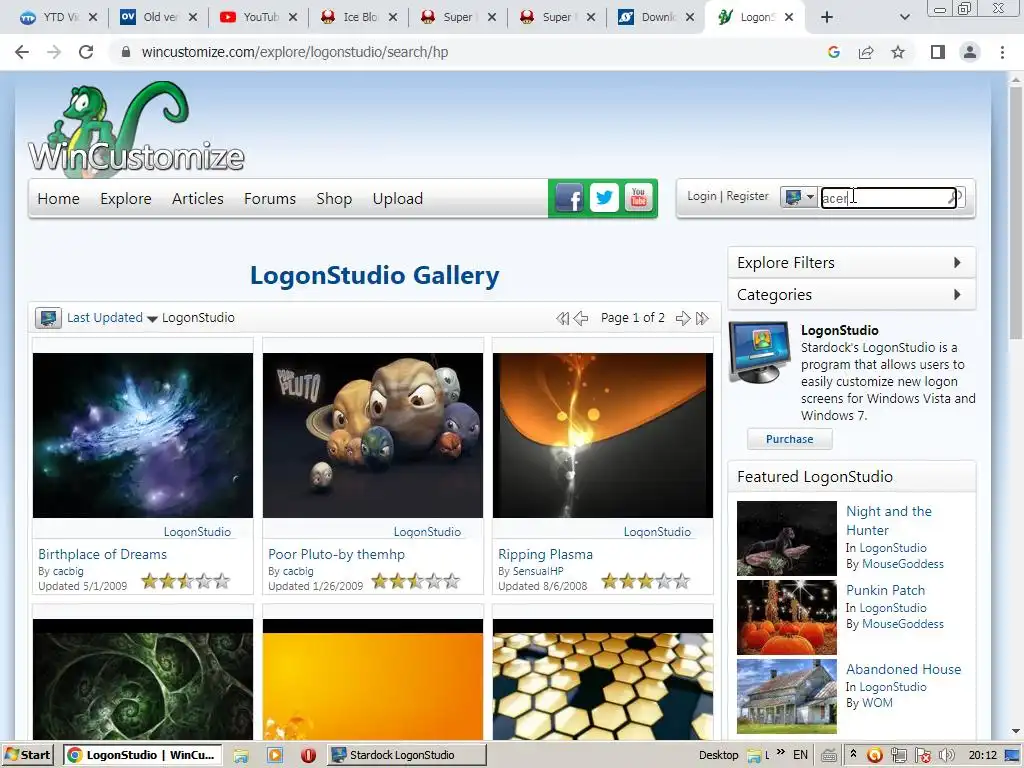Open the Abandoned House featured link

point(904,669)
